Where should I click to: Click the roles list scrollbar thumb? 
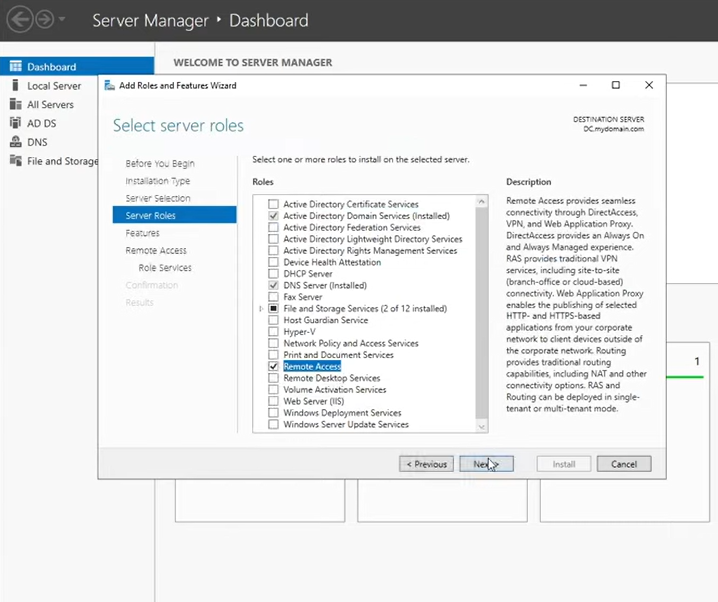coord(481,312)
